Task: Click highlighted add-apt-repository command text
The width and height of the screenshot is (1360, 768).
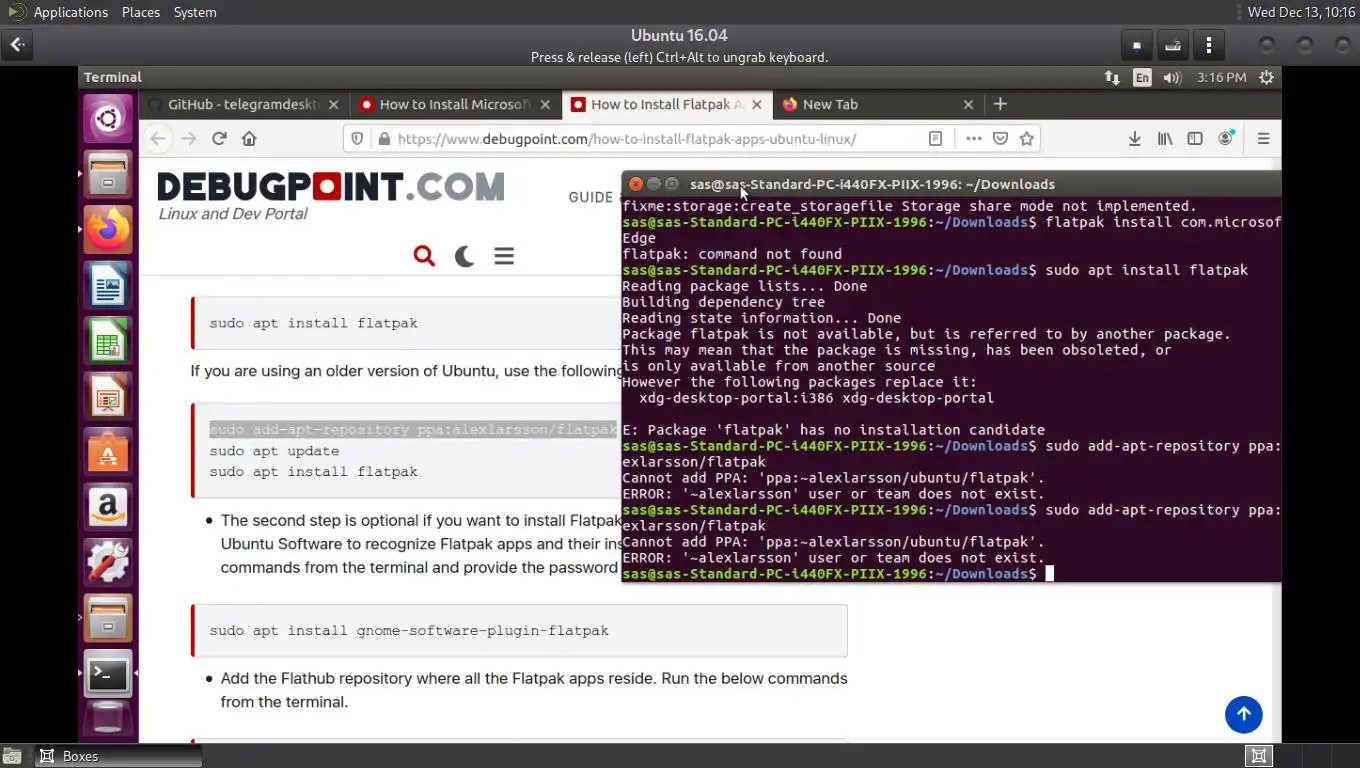Action: (x=414, y=429)
